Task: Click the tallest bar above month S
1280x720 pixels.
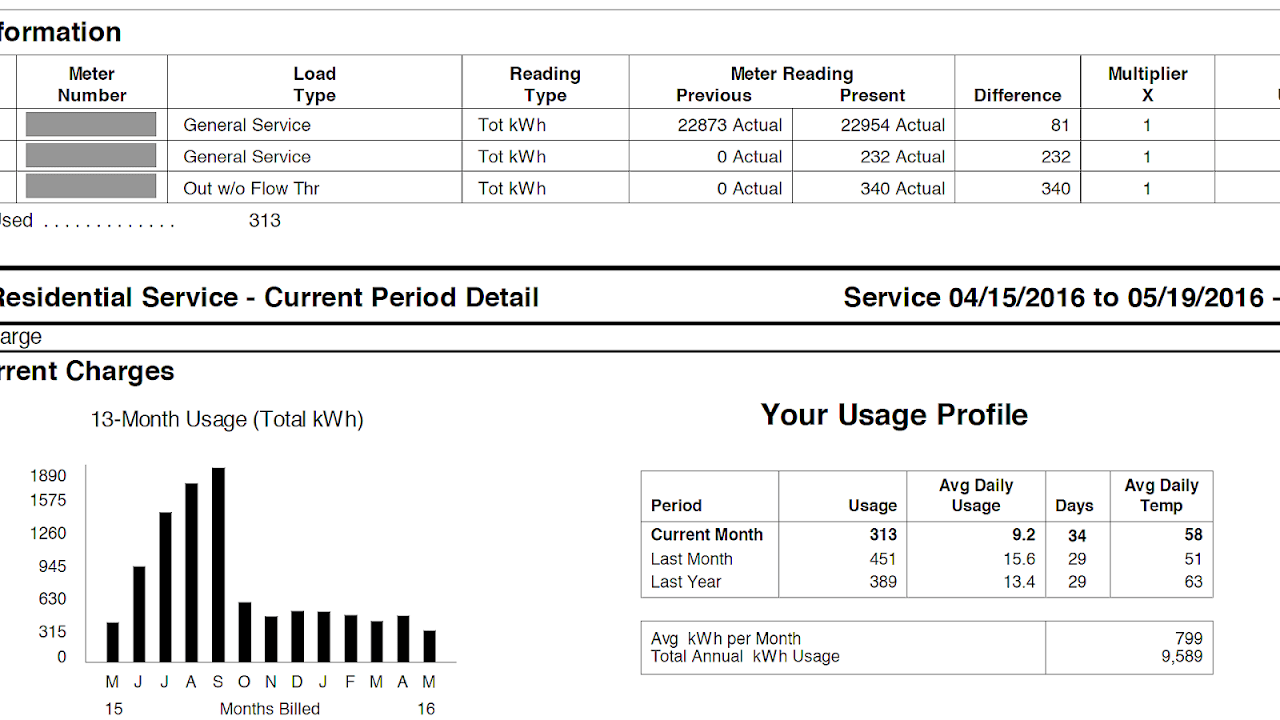Action: (x=218, y=565)
